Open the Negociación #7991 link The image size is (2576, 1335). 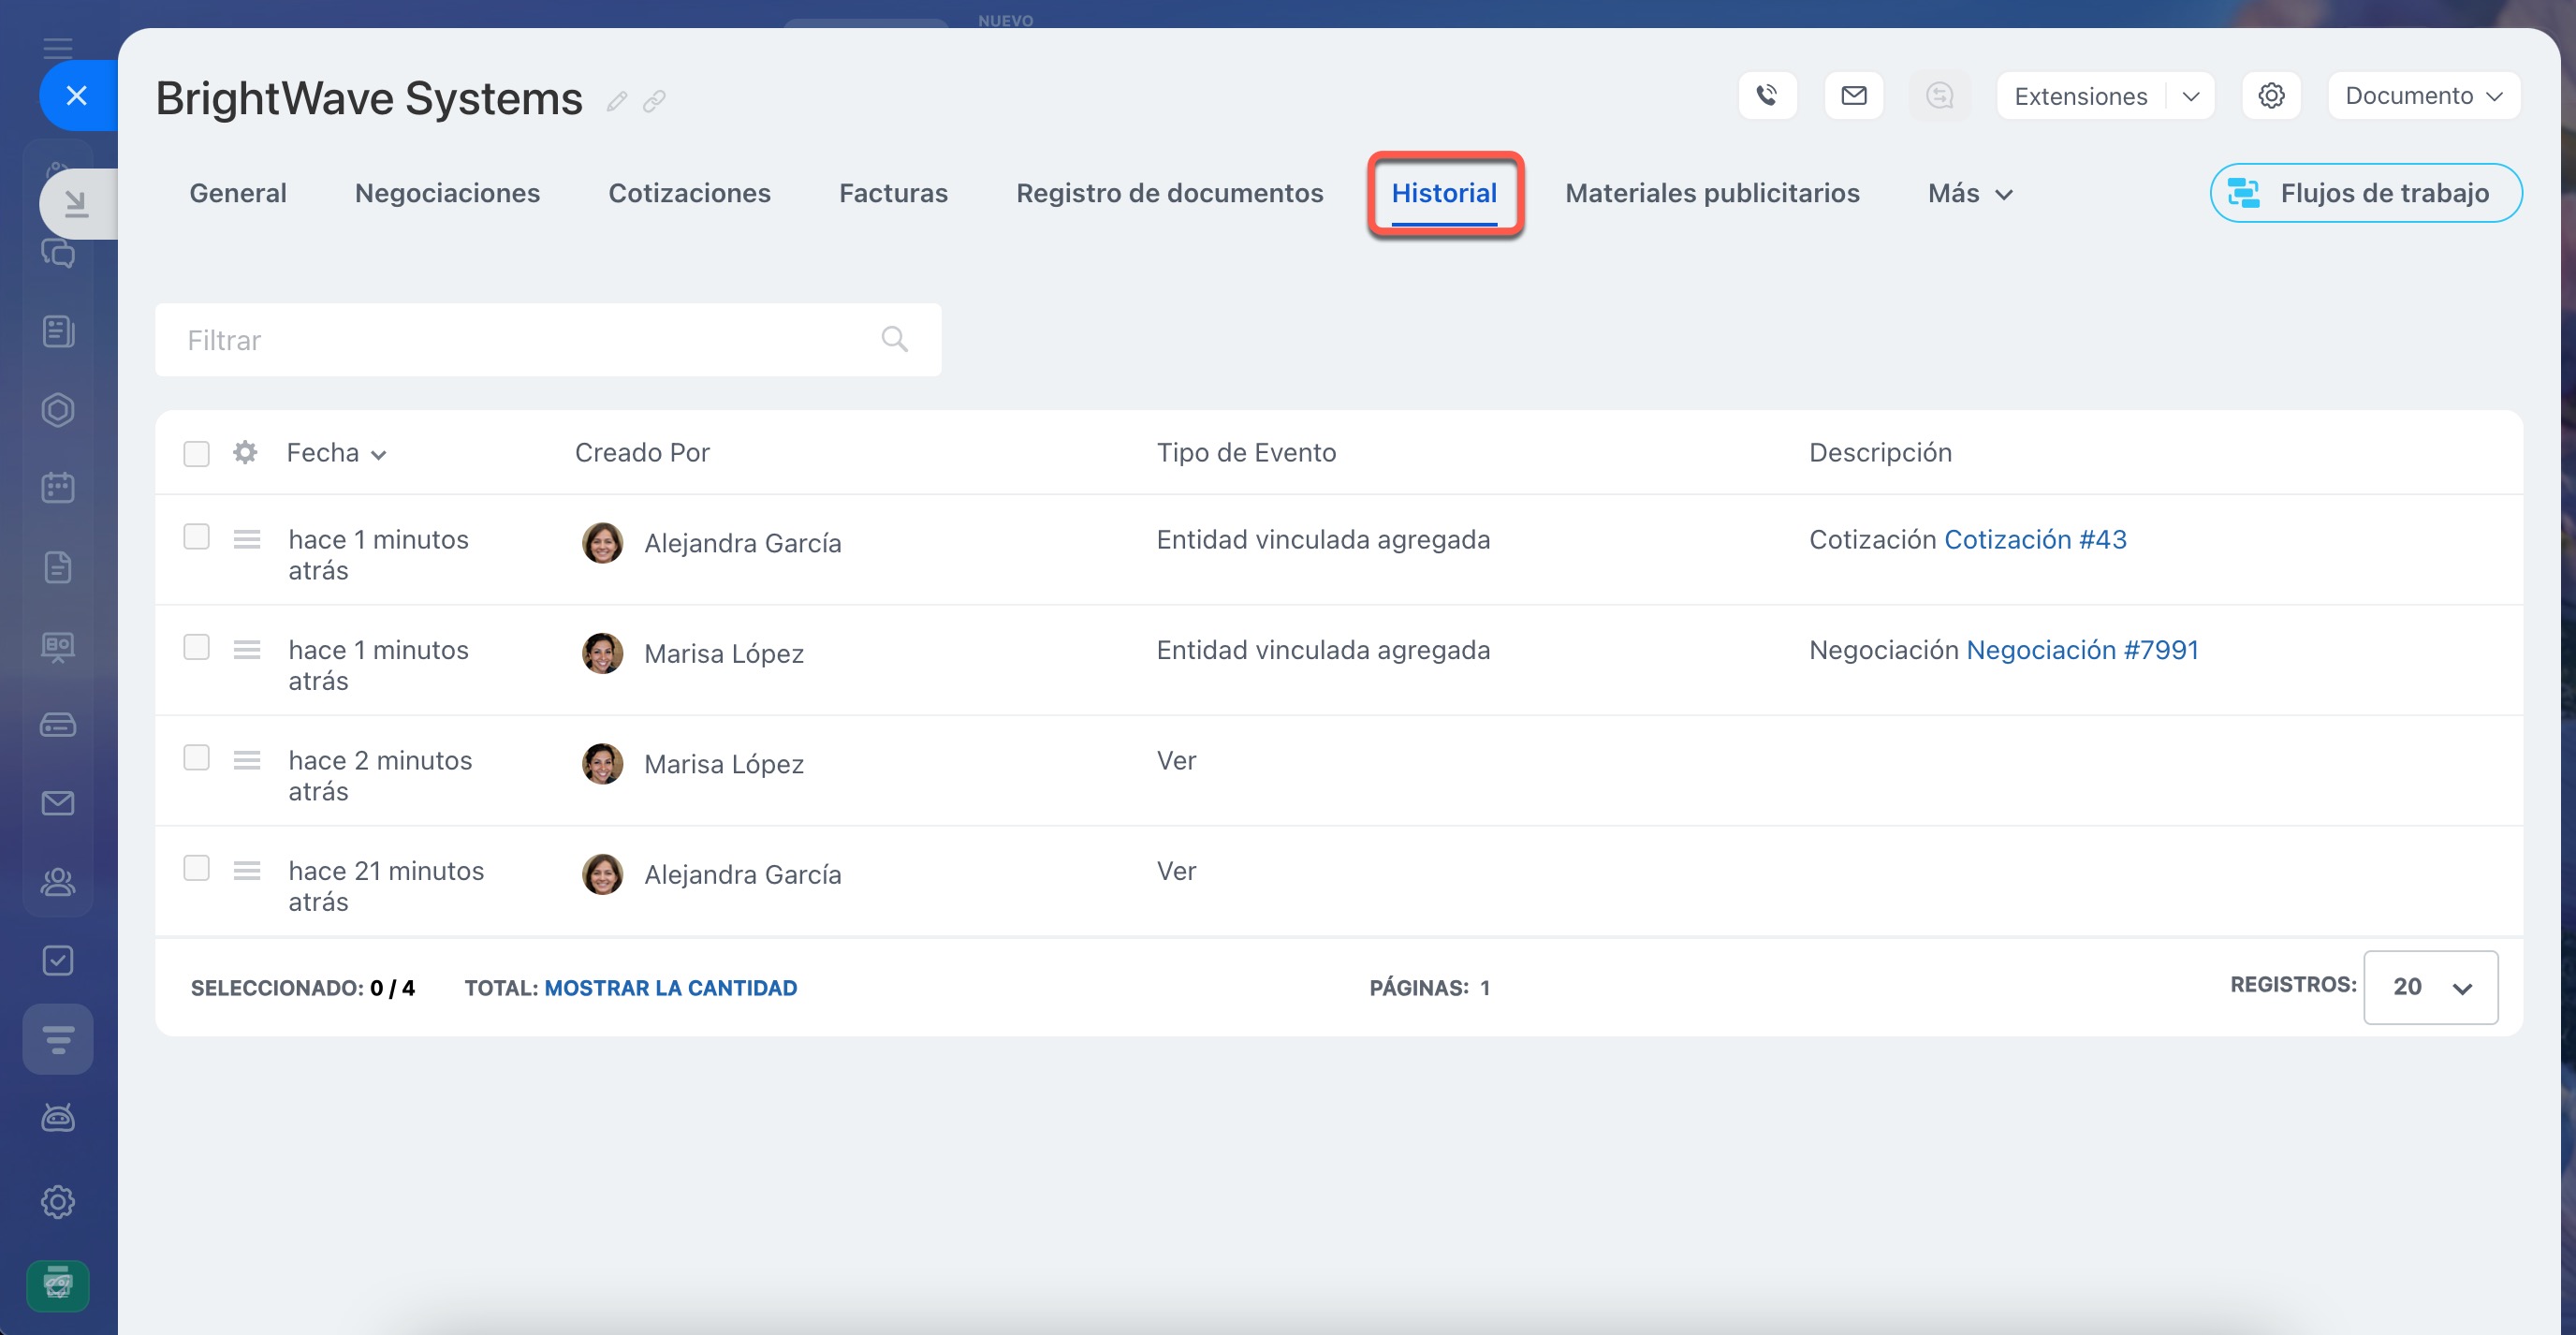tap(2082, 650)
